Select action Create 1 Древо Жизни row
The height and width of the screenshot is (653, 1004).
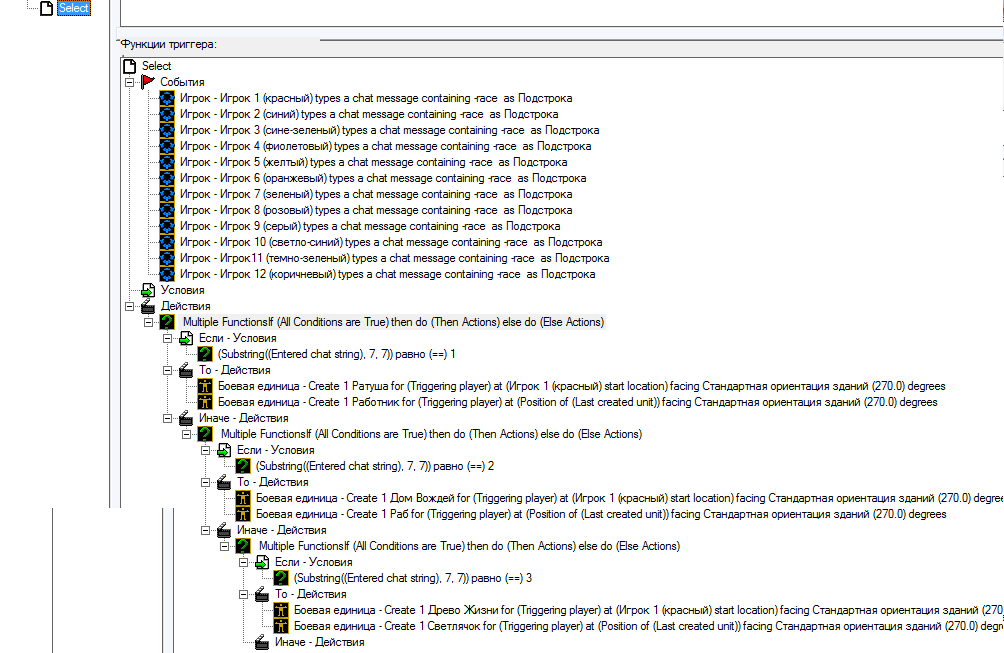(648, 610)
